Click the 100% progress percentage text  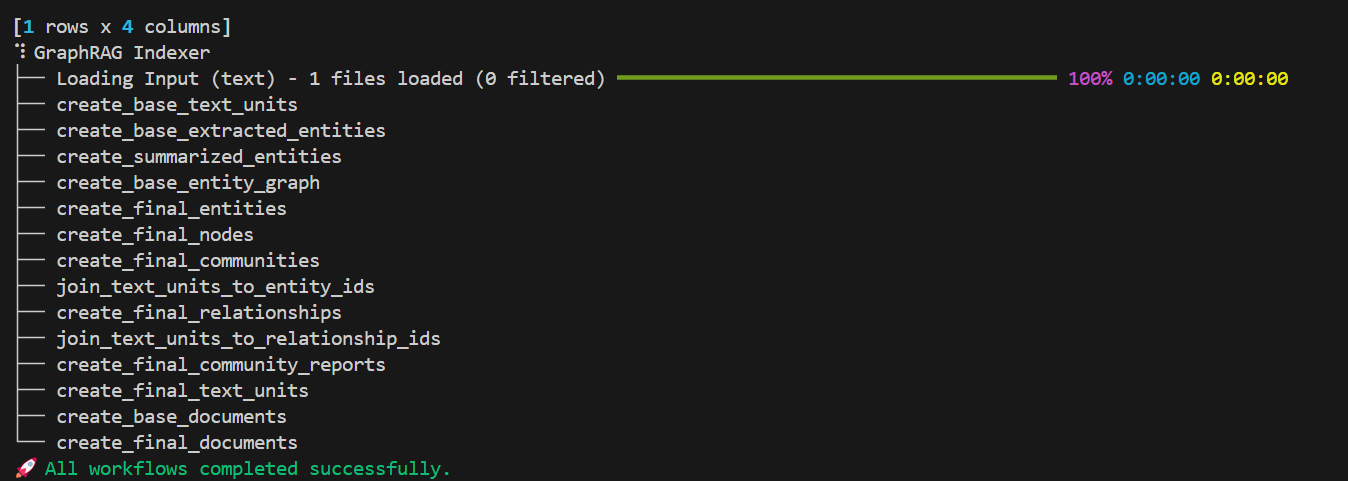(x=1090, y=78)
